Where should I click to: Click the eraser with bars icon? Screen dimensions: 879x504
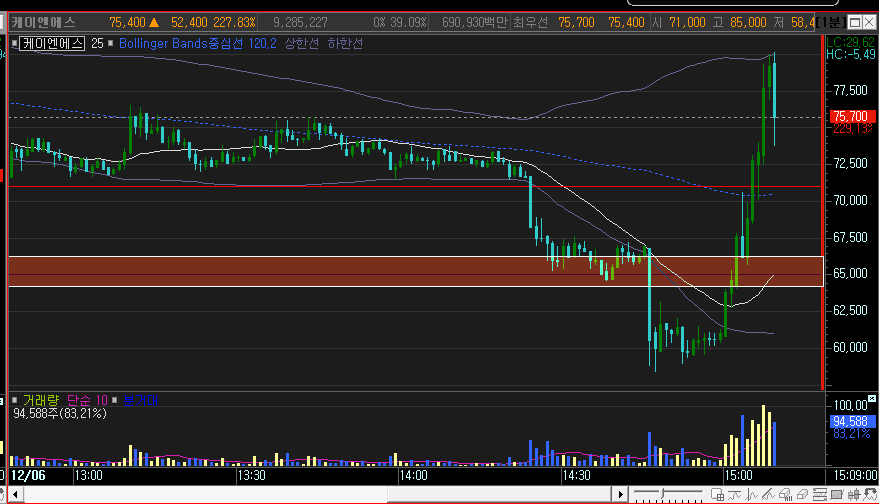click(x=785, y=494)
